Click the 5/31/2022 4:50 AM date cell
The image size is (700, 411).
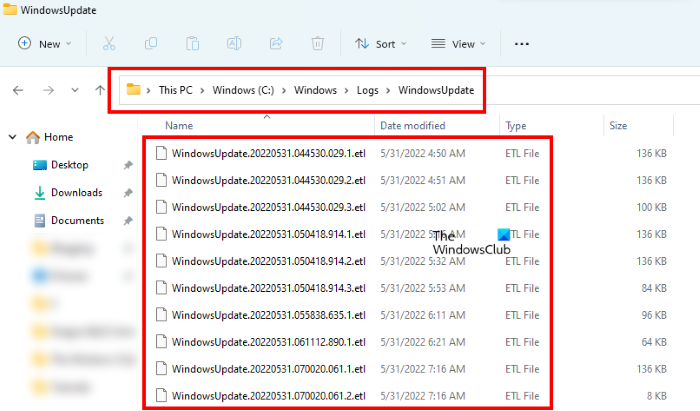click(423, 154)
